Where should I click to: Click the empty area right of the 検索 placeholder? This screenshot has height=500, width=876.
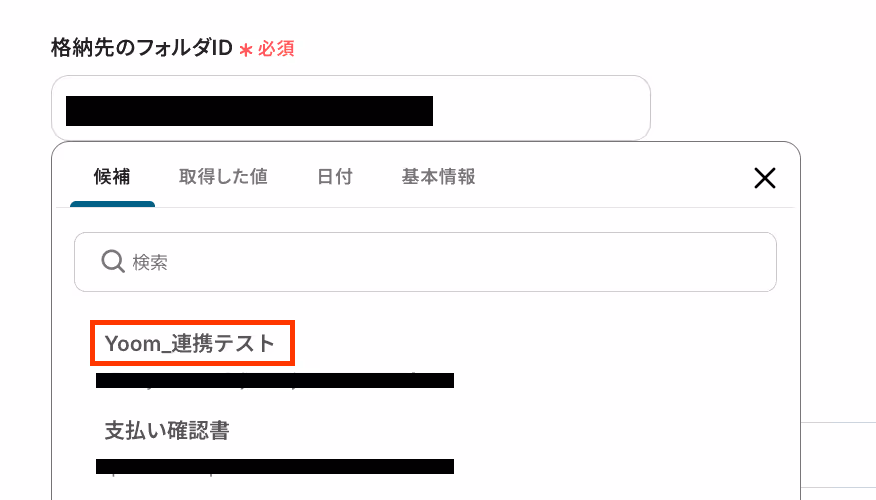point(469,262)
